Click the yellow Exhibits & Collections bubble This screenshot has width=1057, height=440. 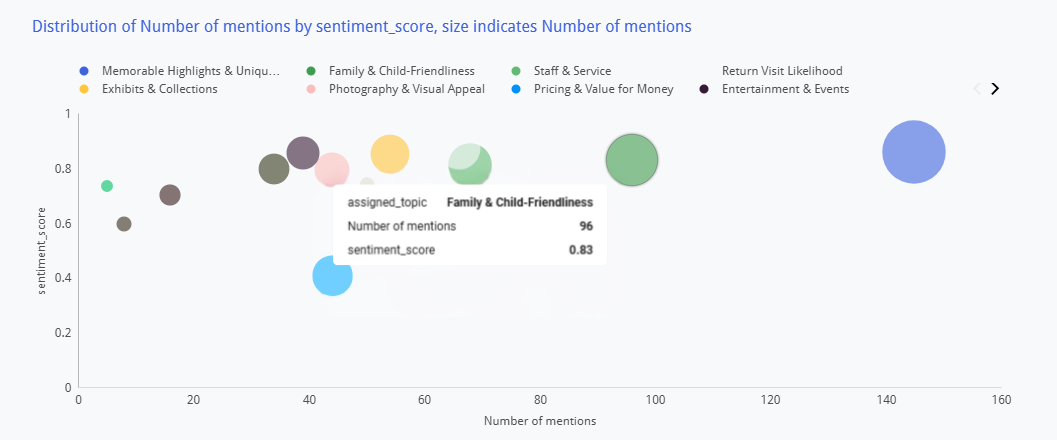point(390,154)
